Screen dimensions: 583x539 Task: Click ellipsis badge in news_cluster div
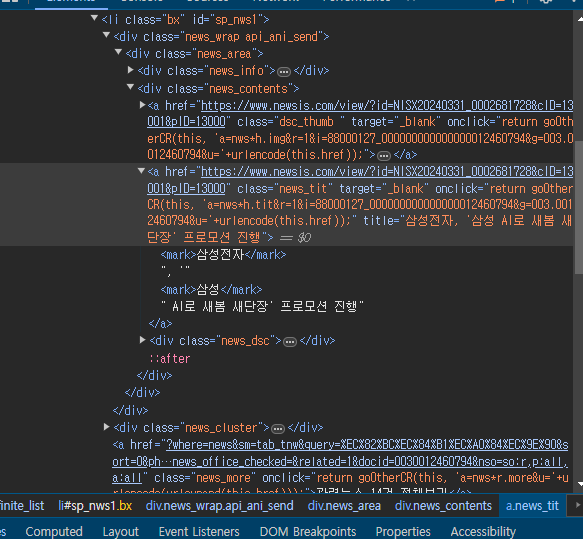coord(278,429)
